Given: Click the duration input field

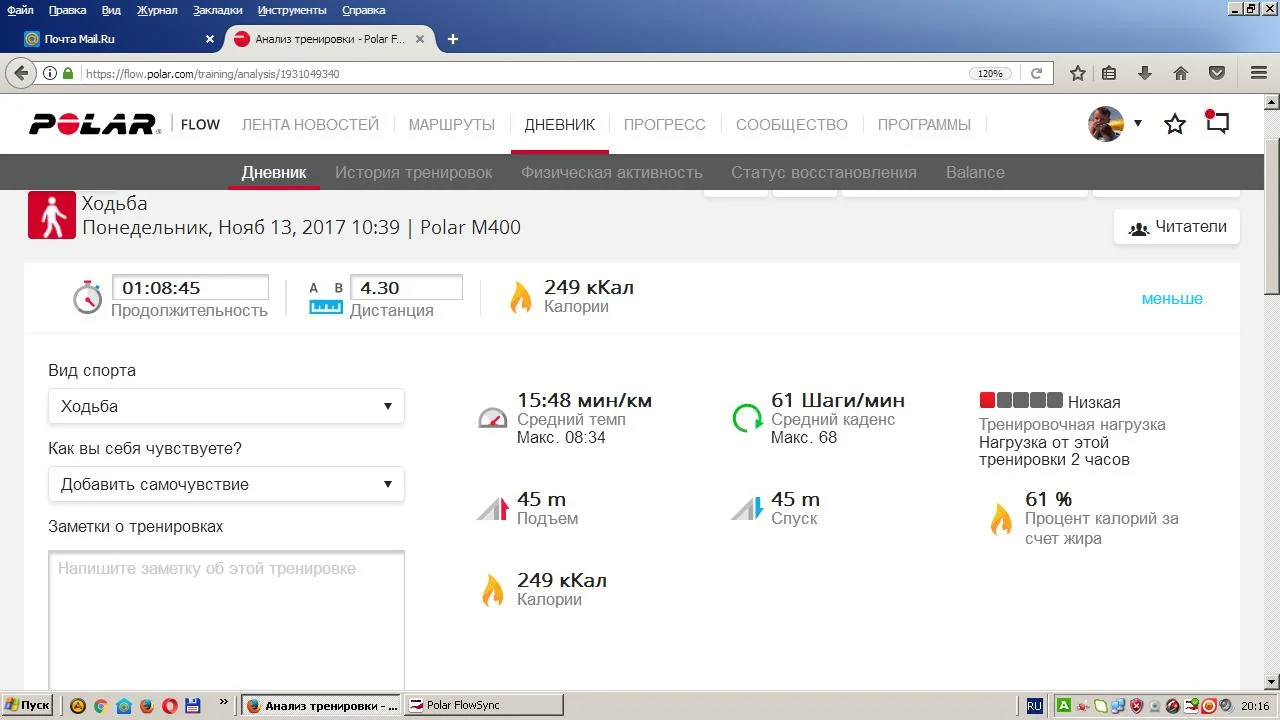Looking at the screenshot, I should (190, 288).
